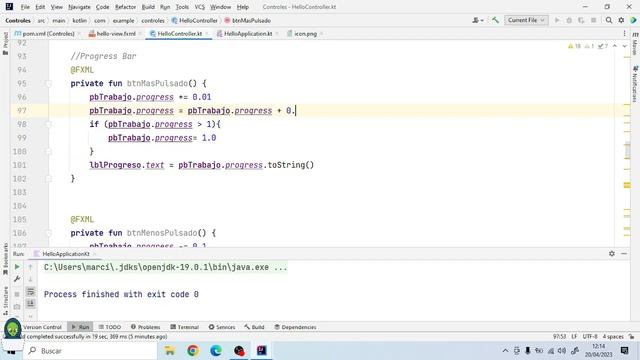Screen dimensions: 640x360
Task: Open Run panel gear options
Action: pos(612,253)
